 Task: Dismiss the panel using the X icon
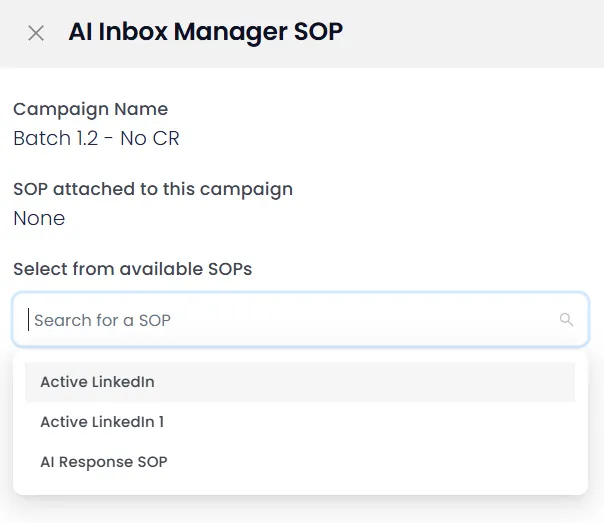click(x=36, y=33)
